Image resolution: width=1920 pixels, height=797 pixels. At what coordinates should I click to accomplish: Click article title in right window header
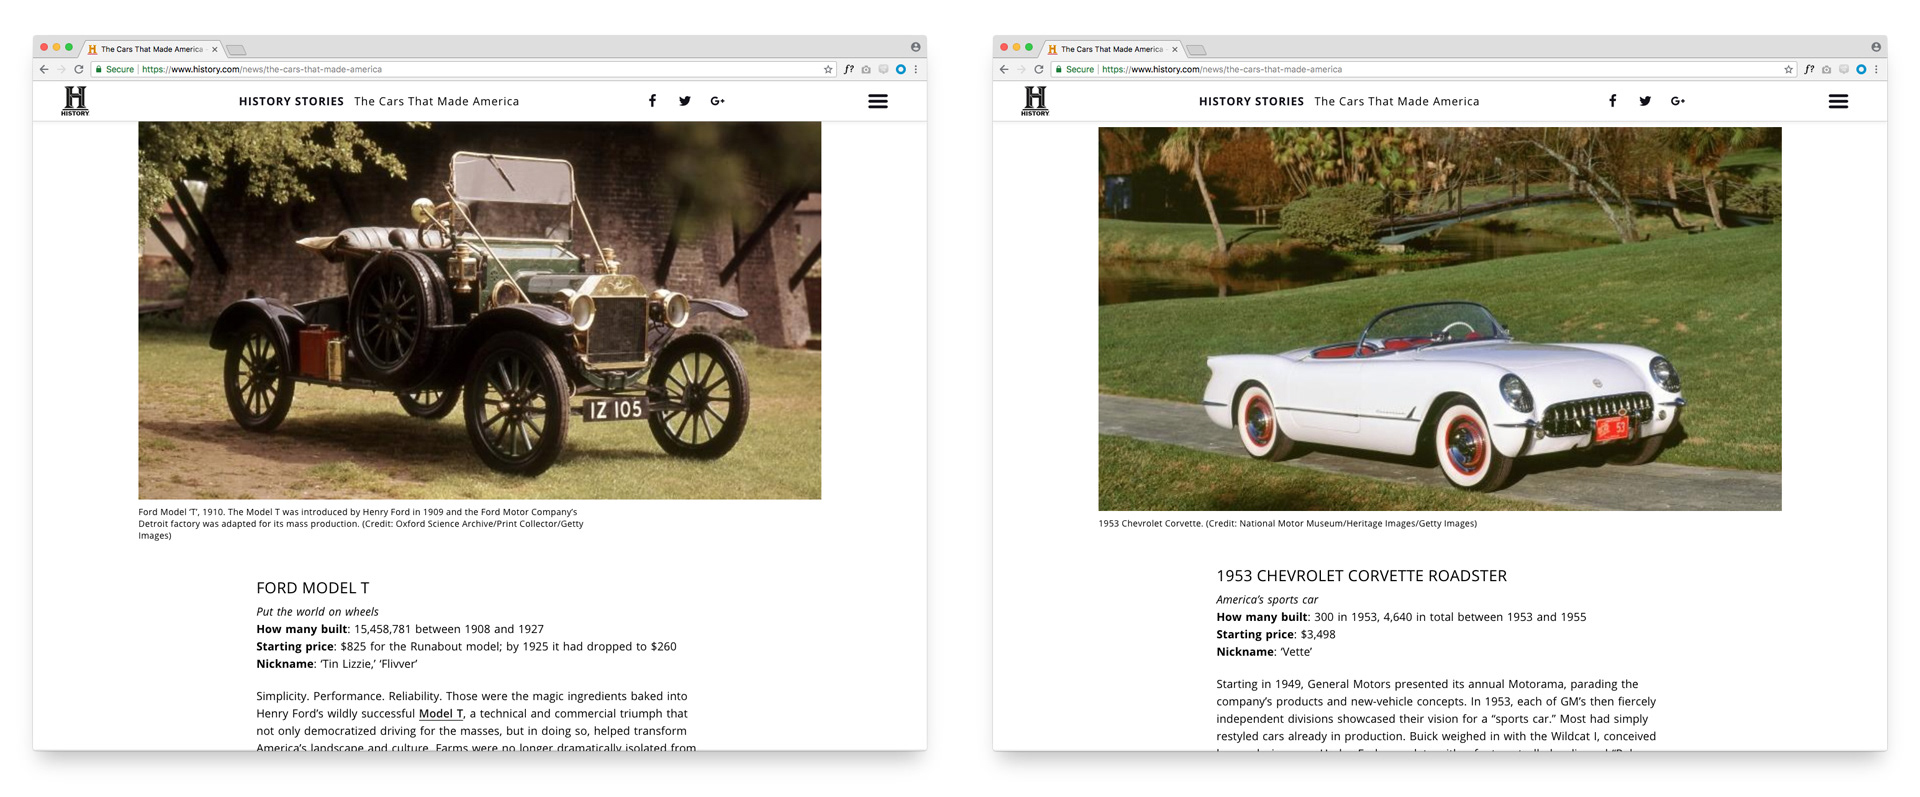(x=1397, y=101)
